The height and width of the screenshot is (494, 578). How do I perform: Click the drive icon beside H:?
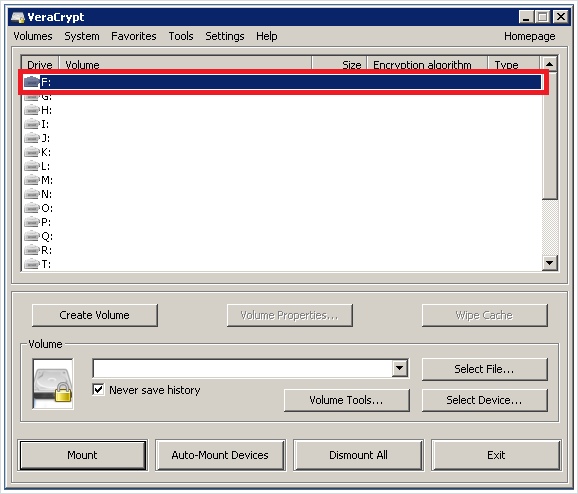coord(32,110)
